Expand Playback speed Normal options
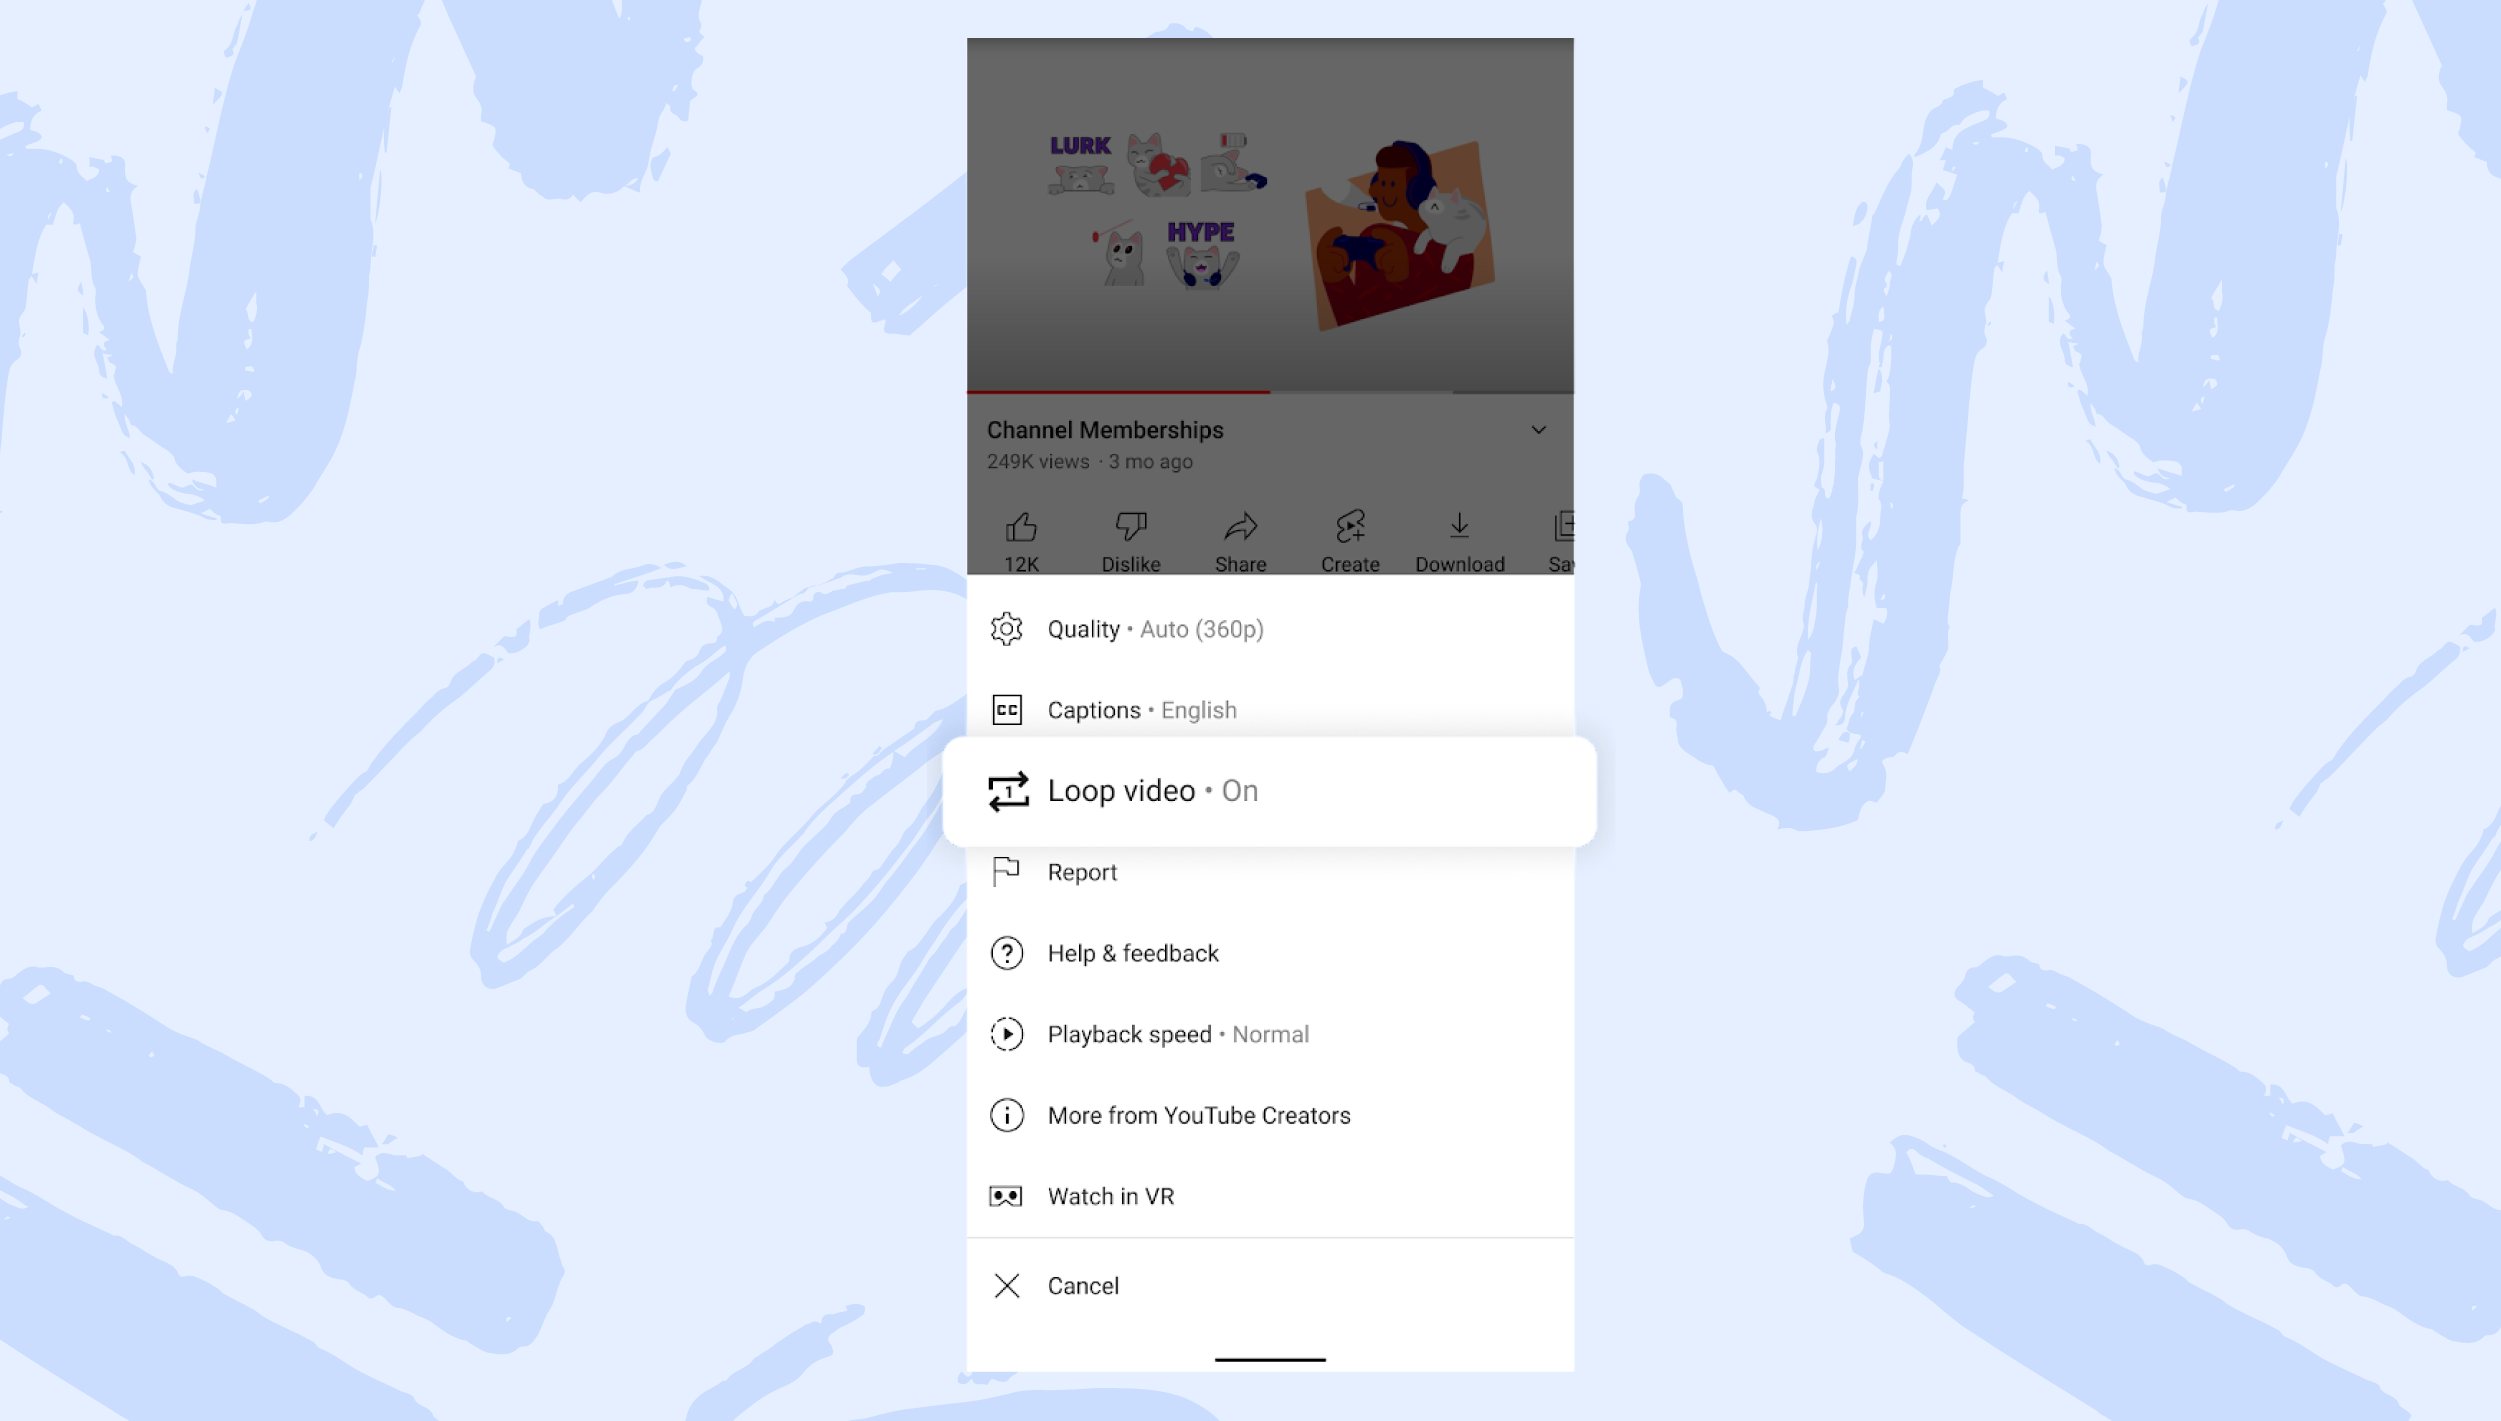The height and width of the screenshot is (1421, 2501). coord(1269,1033)
